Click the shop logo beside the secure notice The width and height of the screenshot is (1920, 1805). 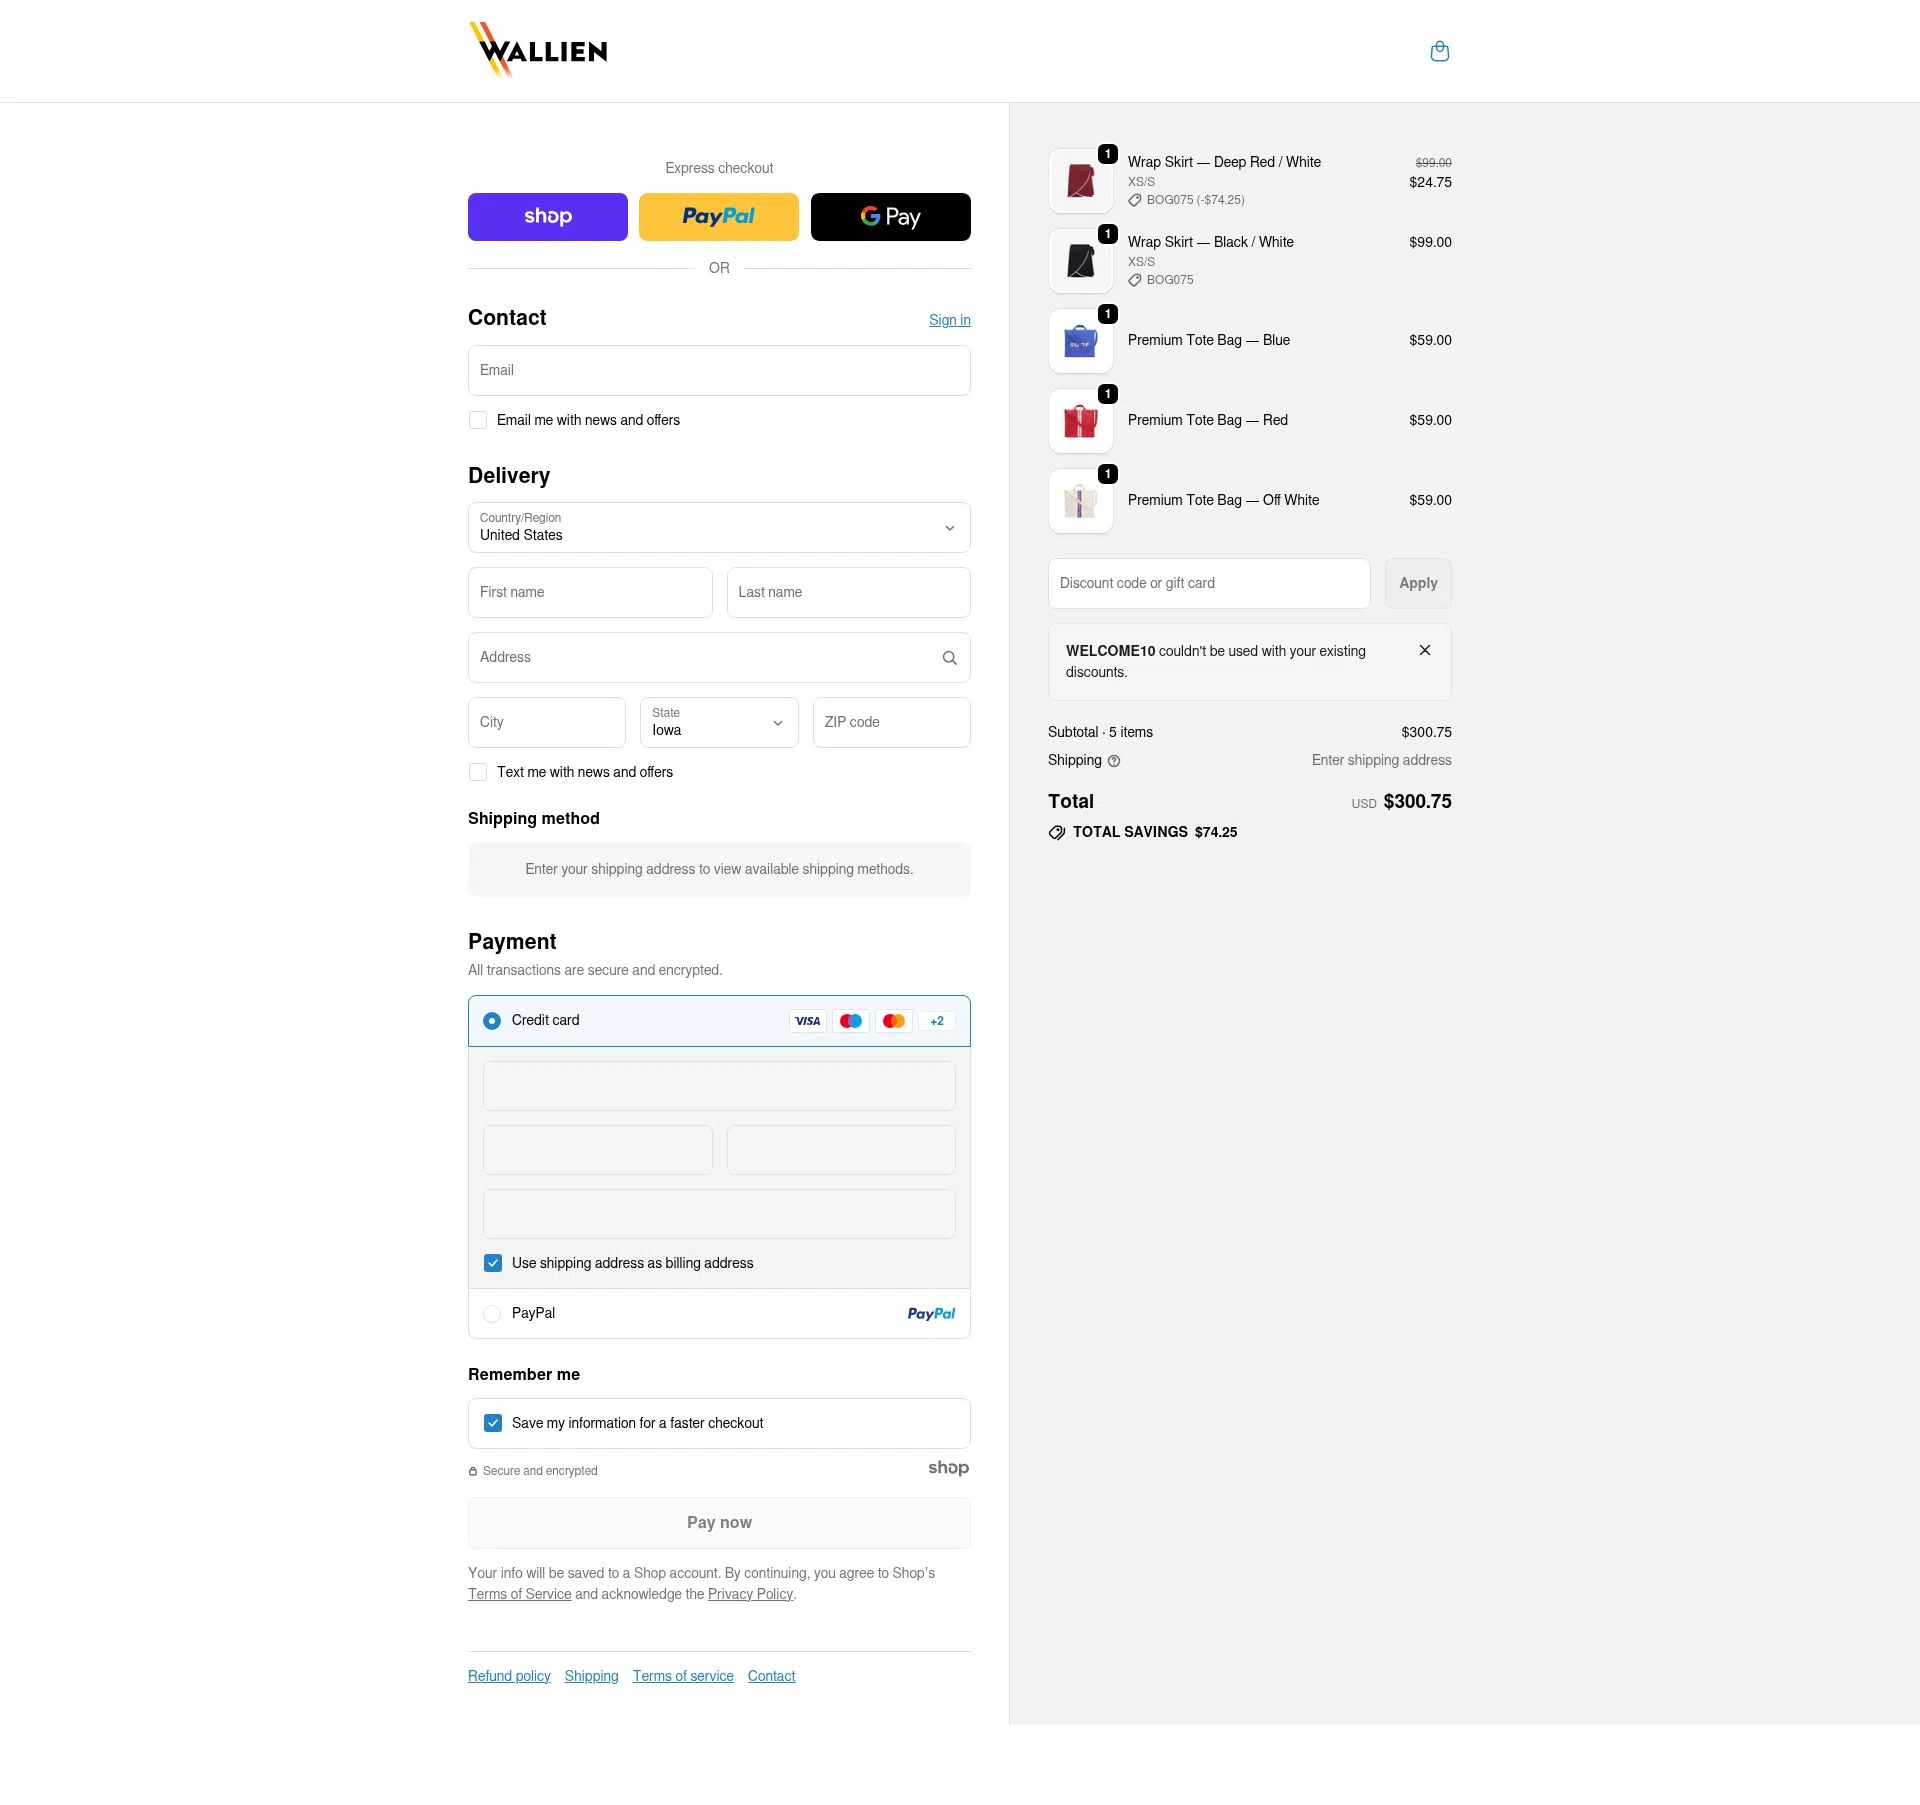(x=948, y=1468)
